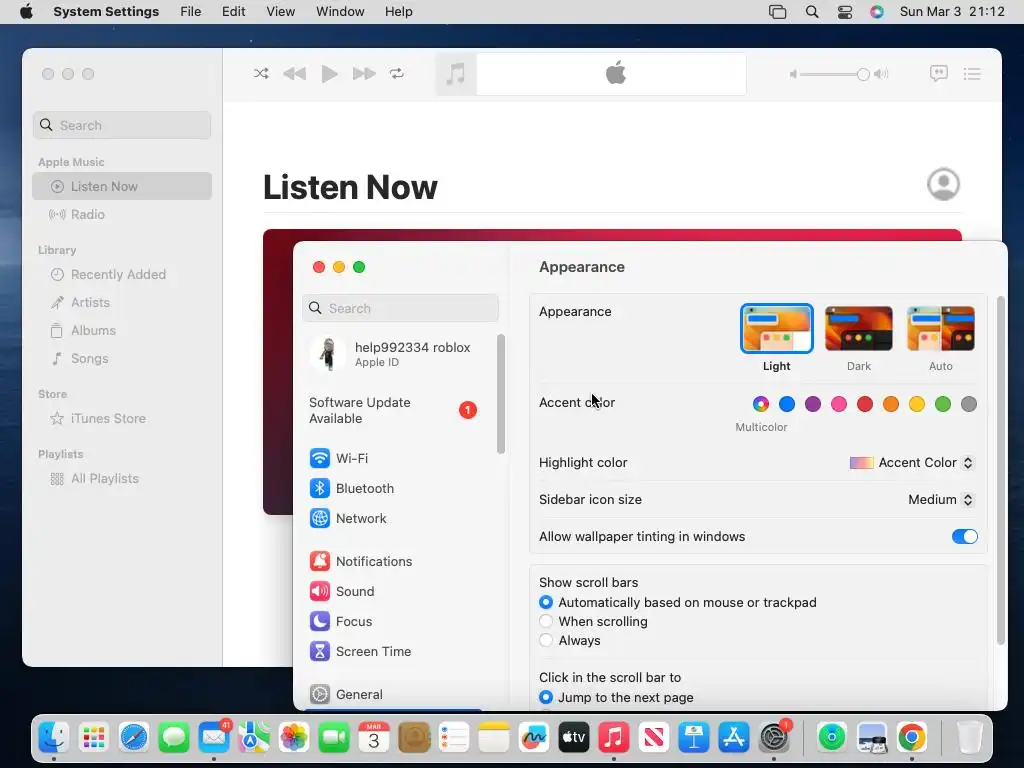Image resolution: width=1024 pixels, height=768 pixels.
Task: Open Safari from the Dock
Action: point(134,737)
